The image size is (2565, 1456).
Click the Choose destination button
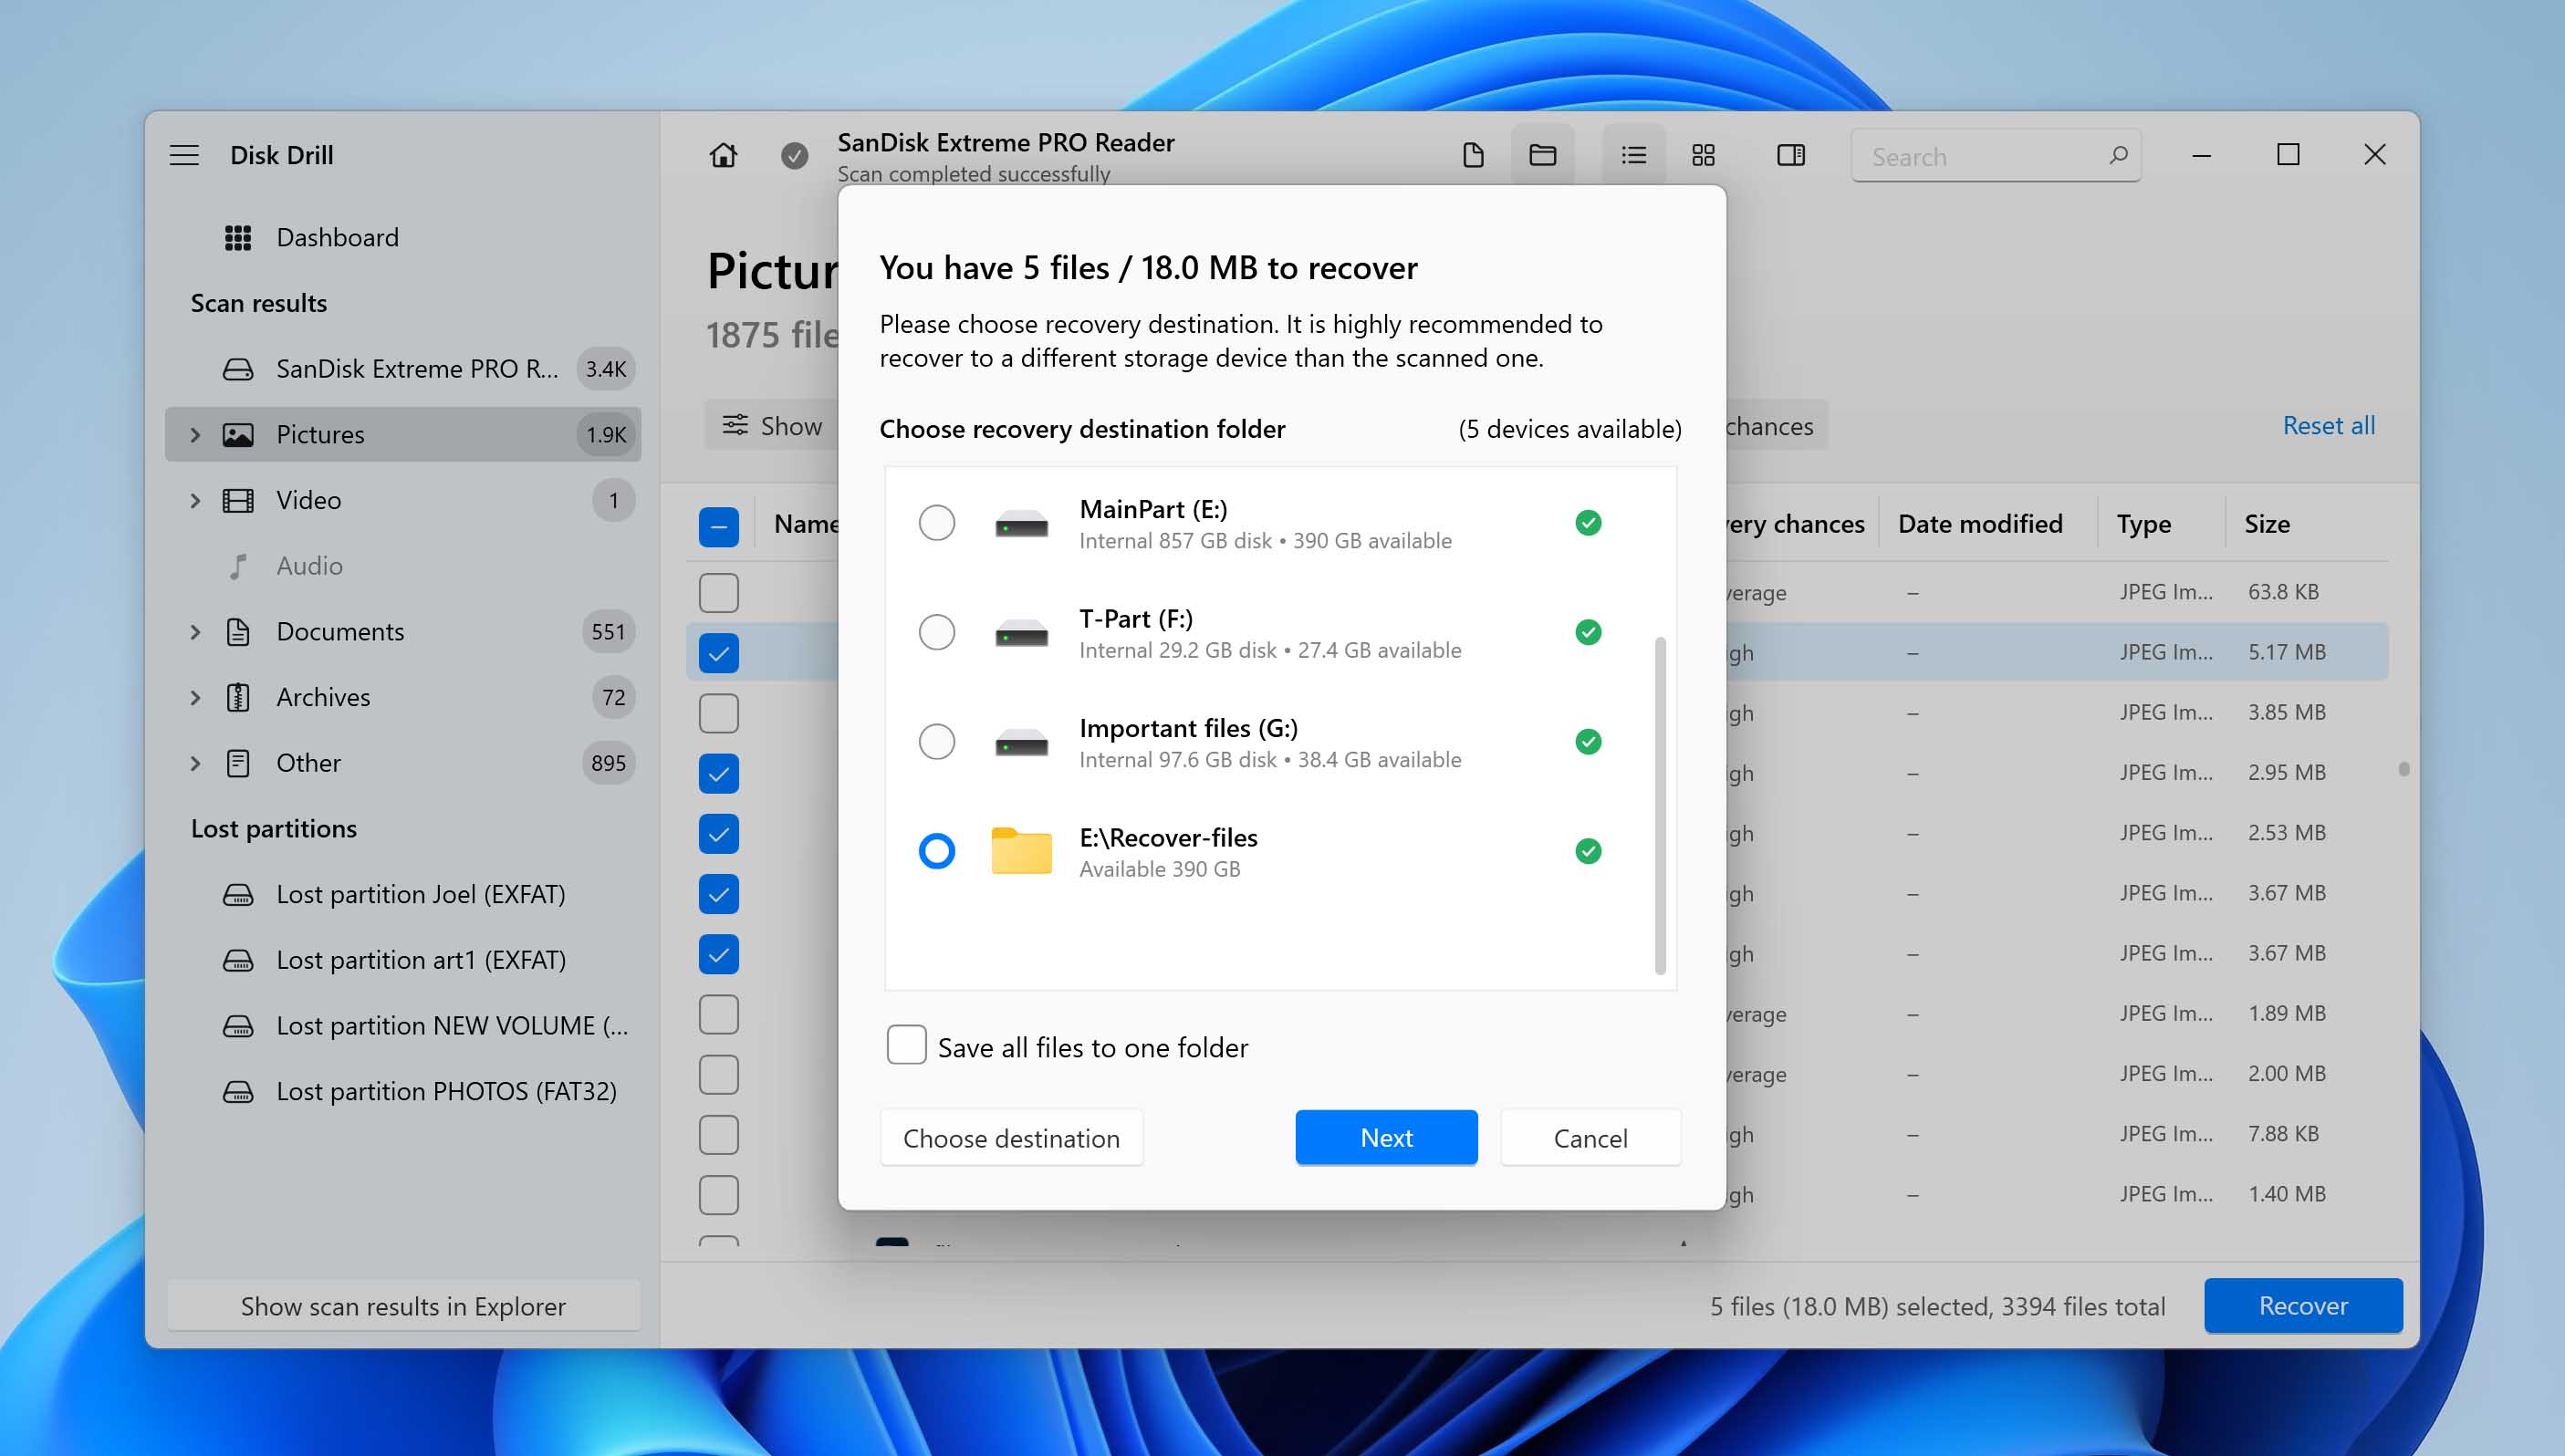click(1011, 1138)
